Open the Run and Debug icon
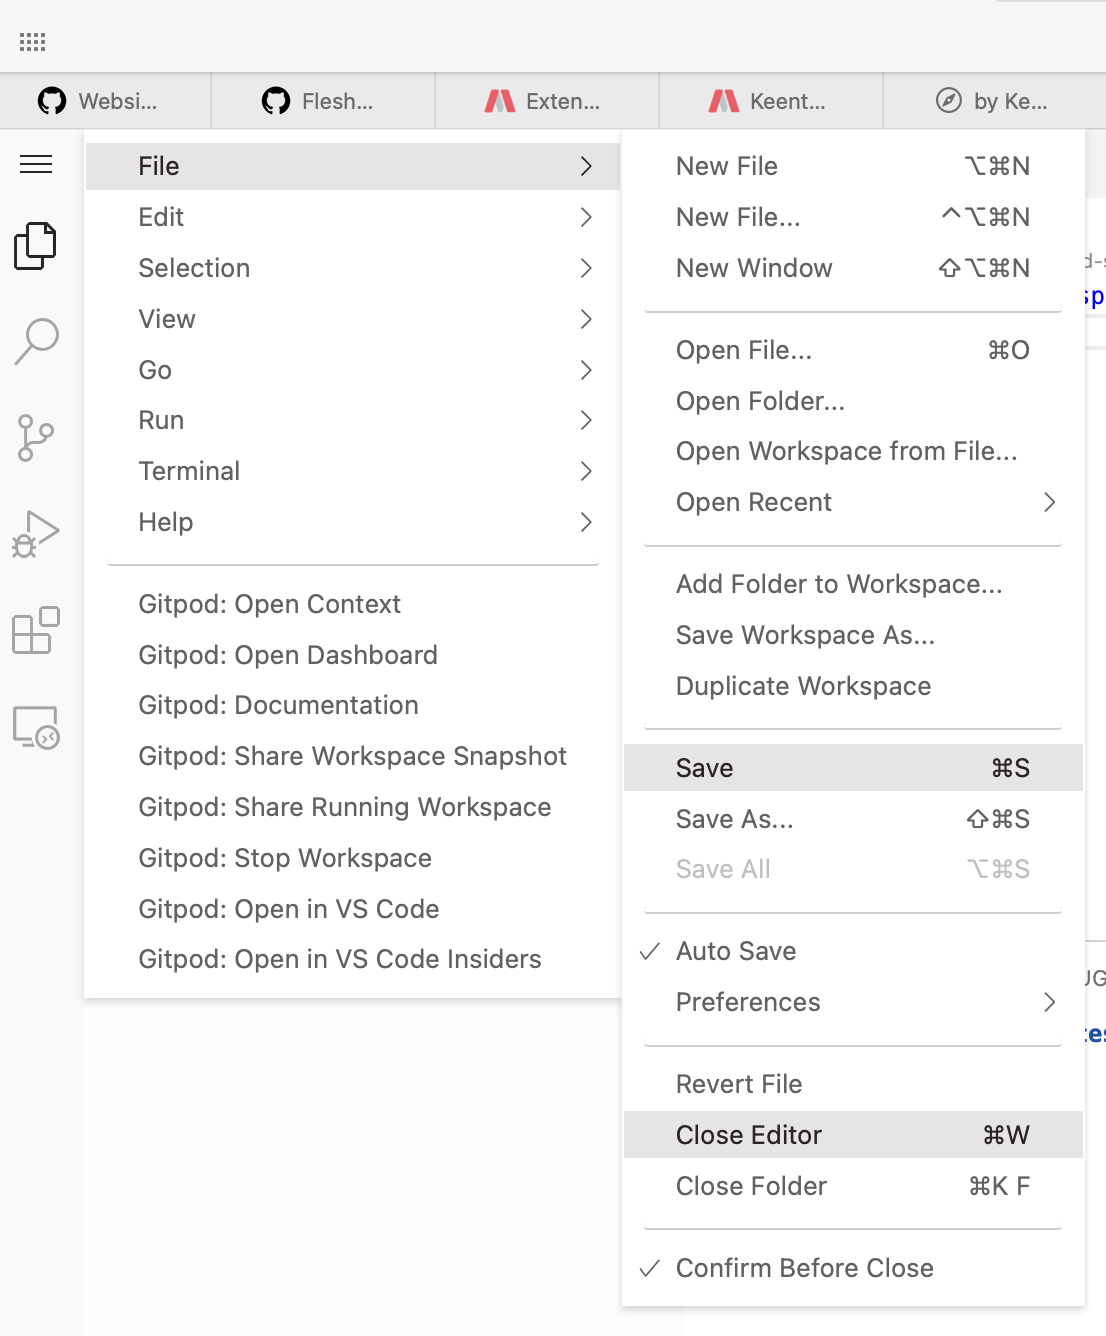 (x=36, y=534)
